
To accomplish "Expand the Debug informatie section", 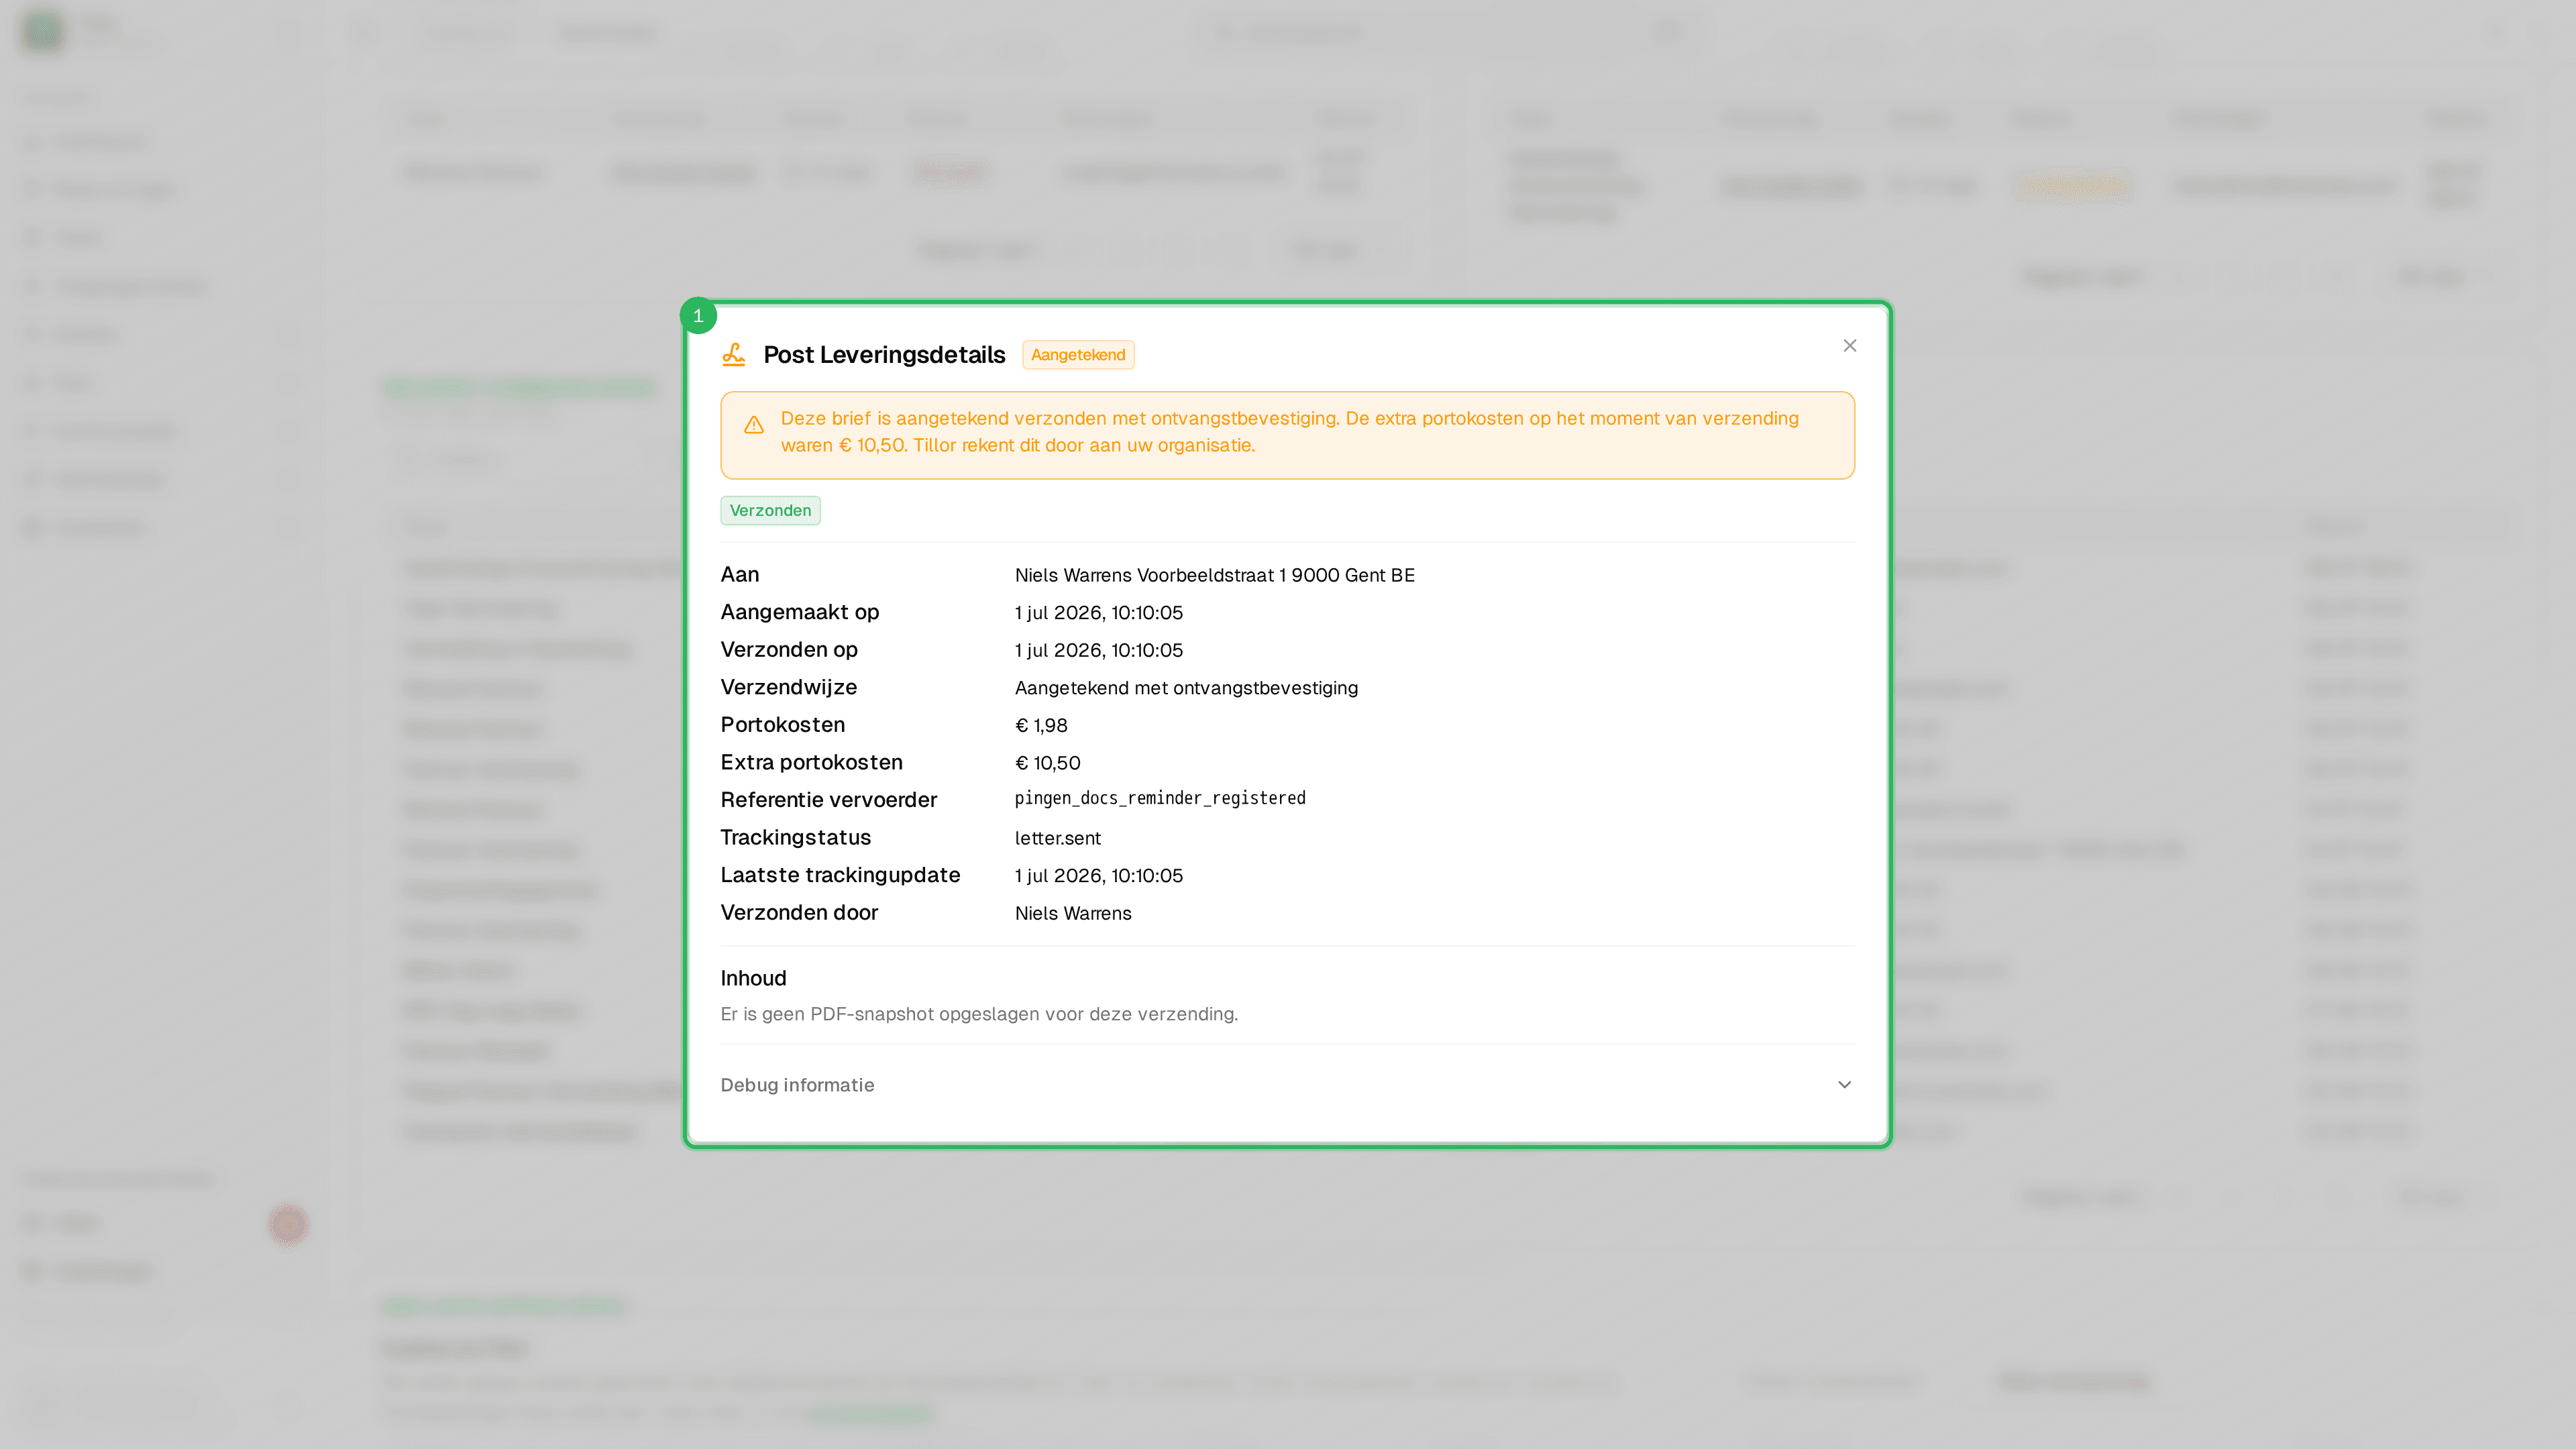I will [1287, 1085].
